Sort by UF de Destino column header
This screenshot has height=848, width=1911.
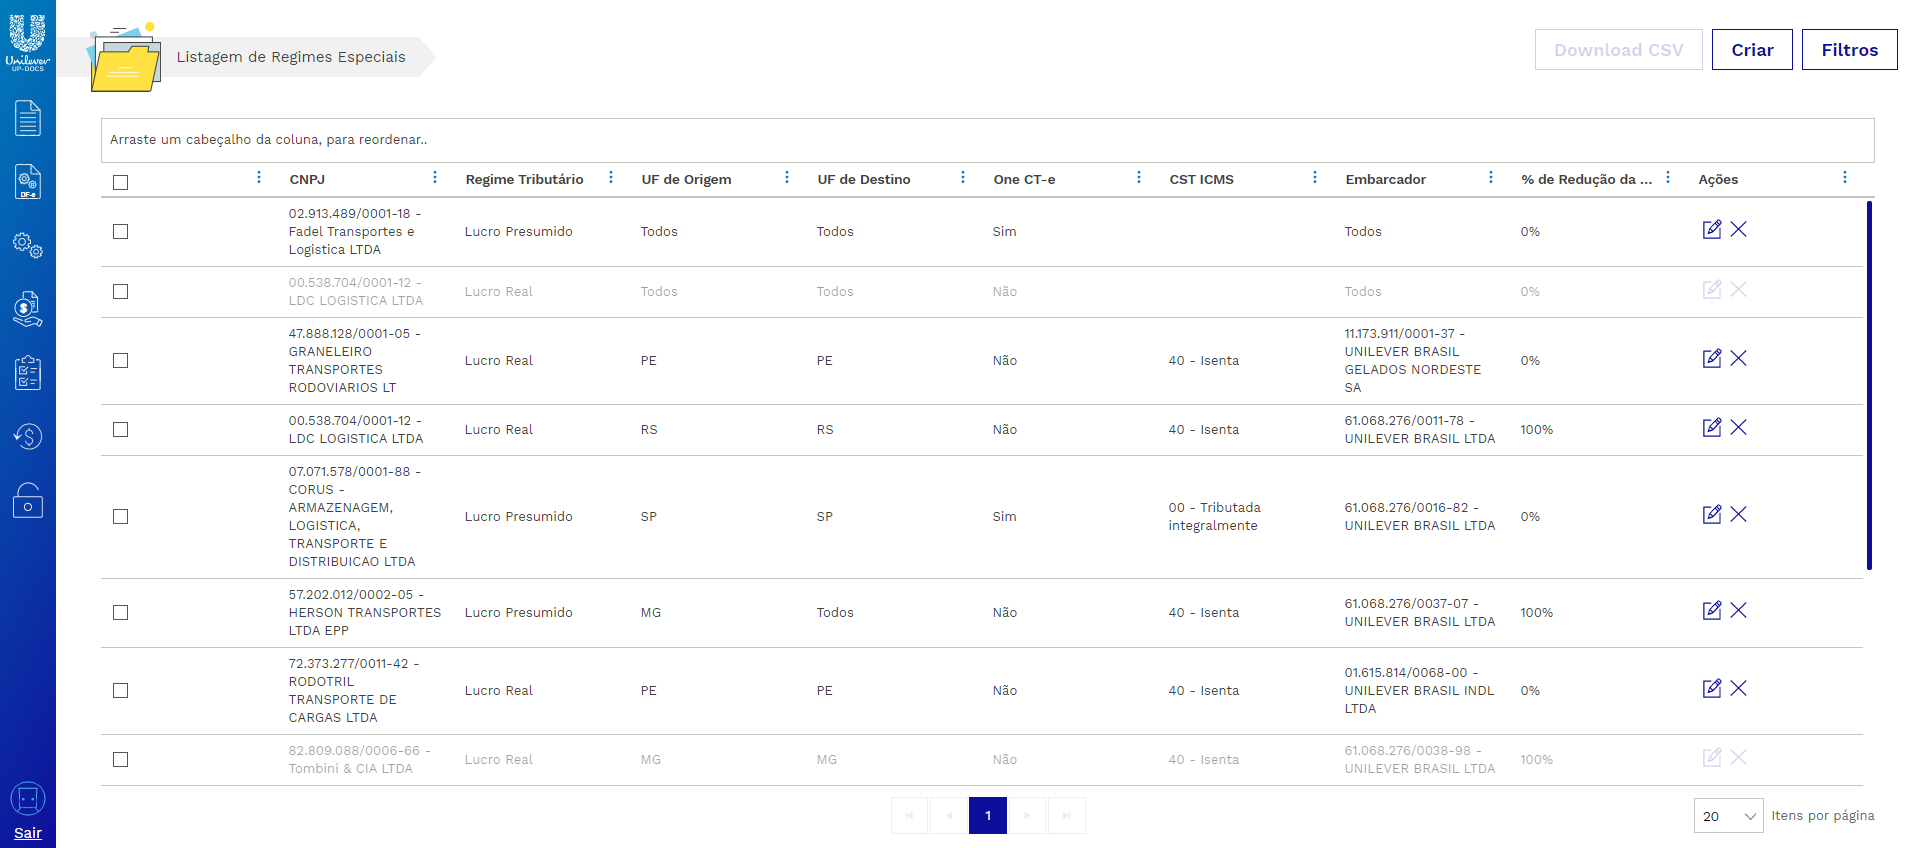[x=864, y=180]
